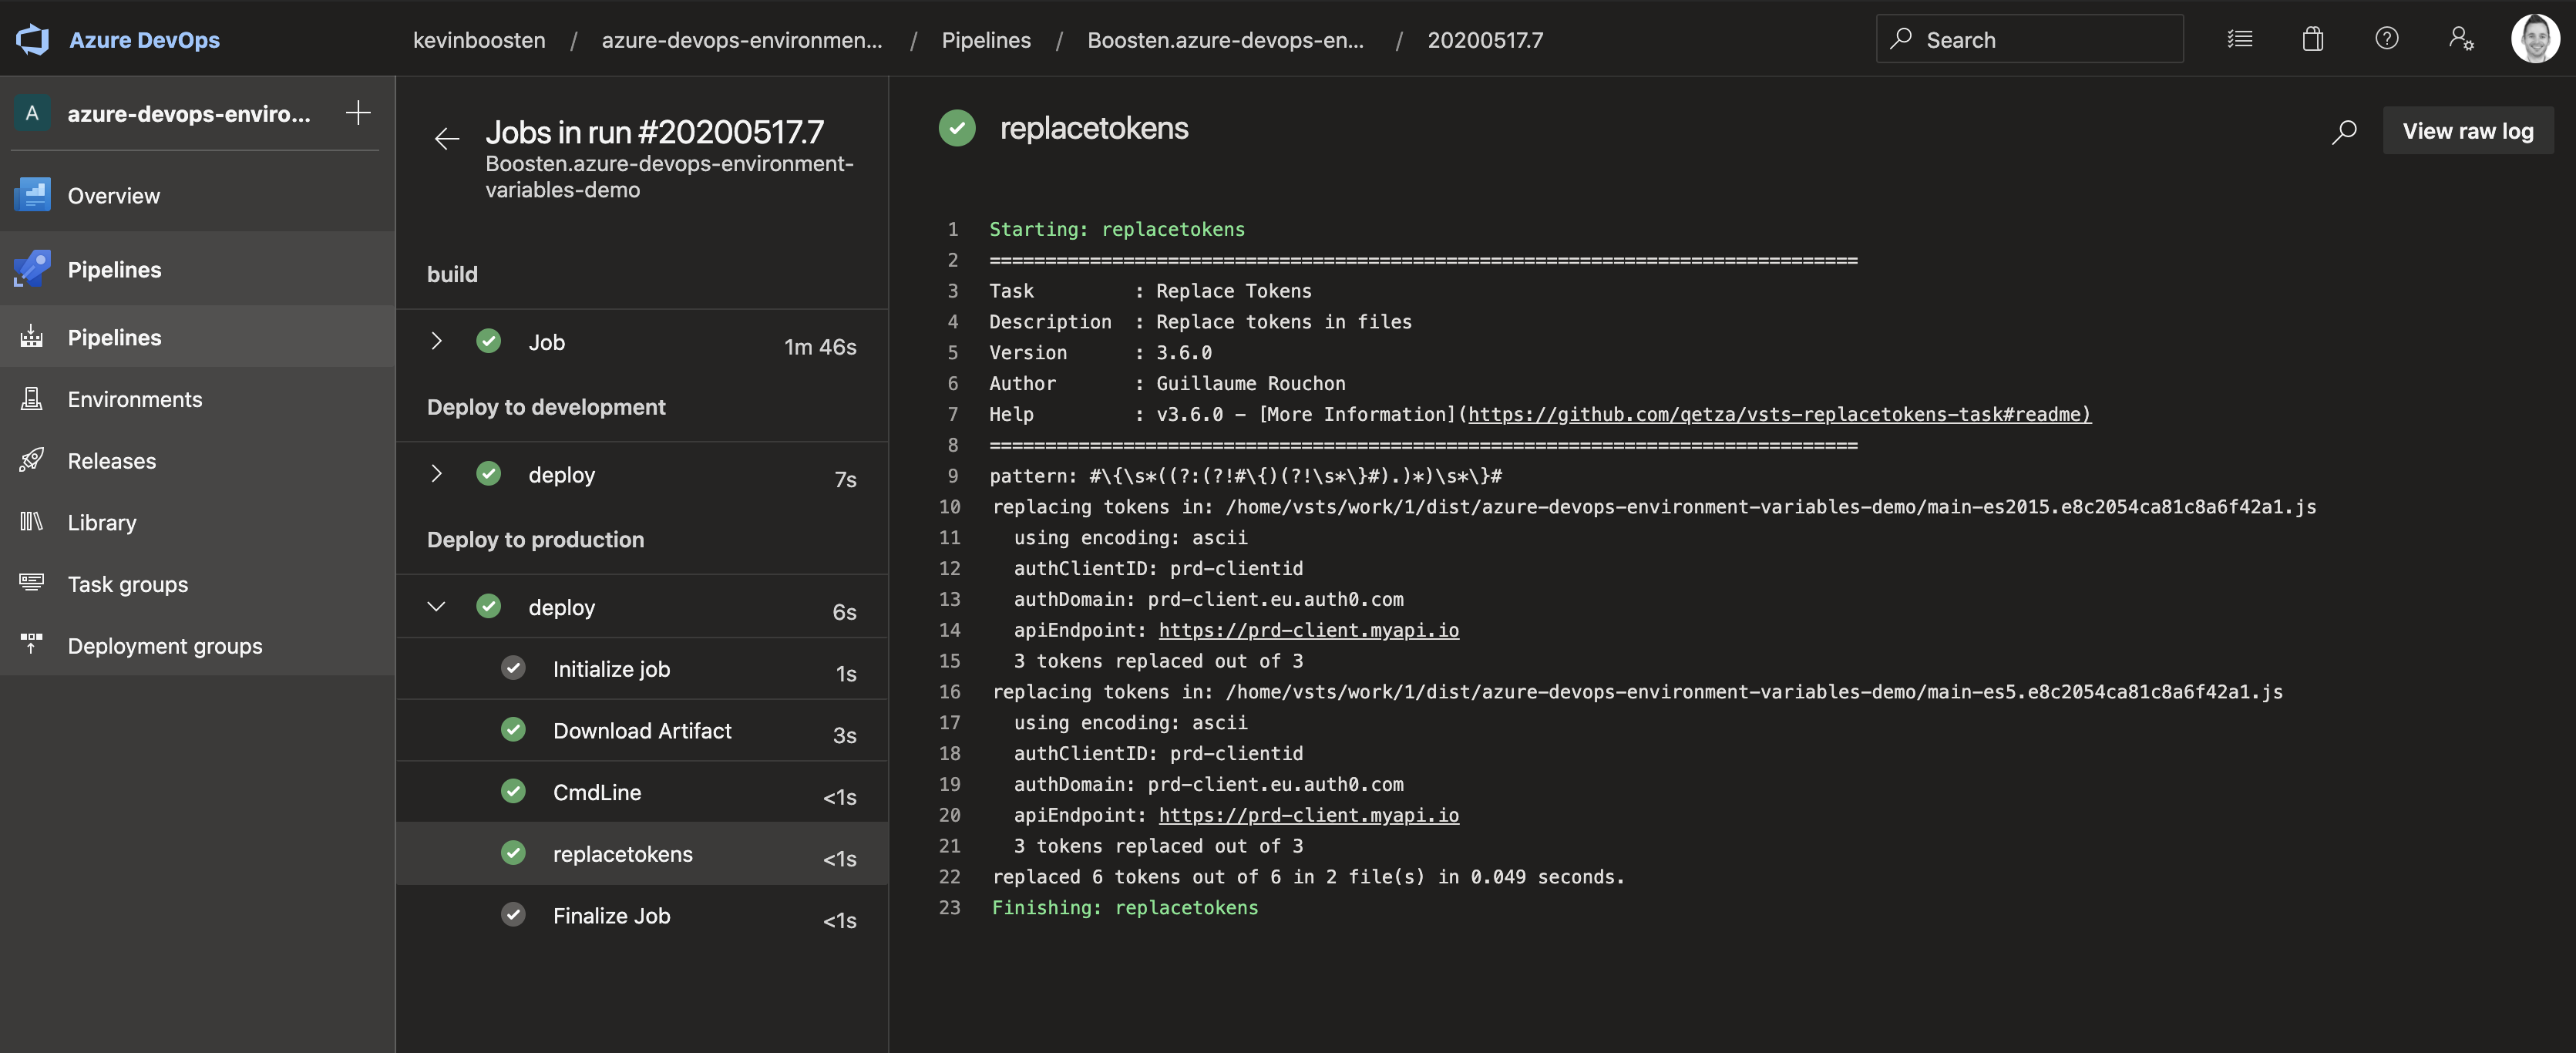This screenshot has height=1053, width=2576.
Task: Click the search magnifier in the log pane
Action: pos(2344,130)
